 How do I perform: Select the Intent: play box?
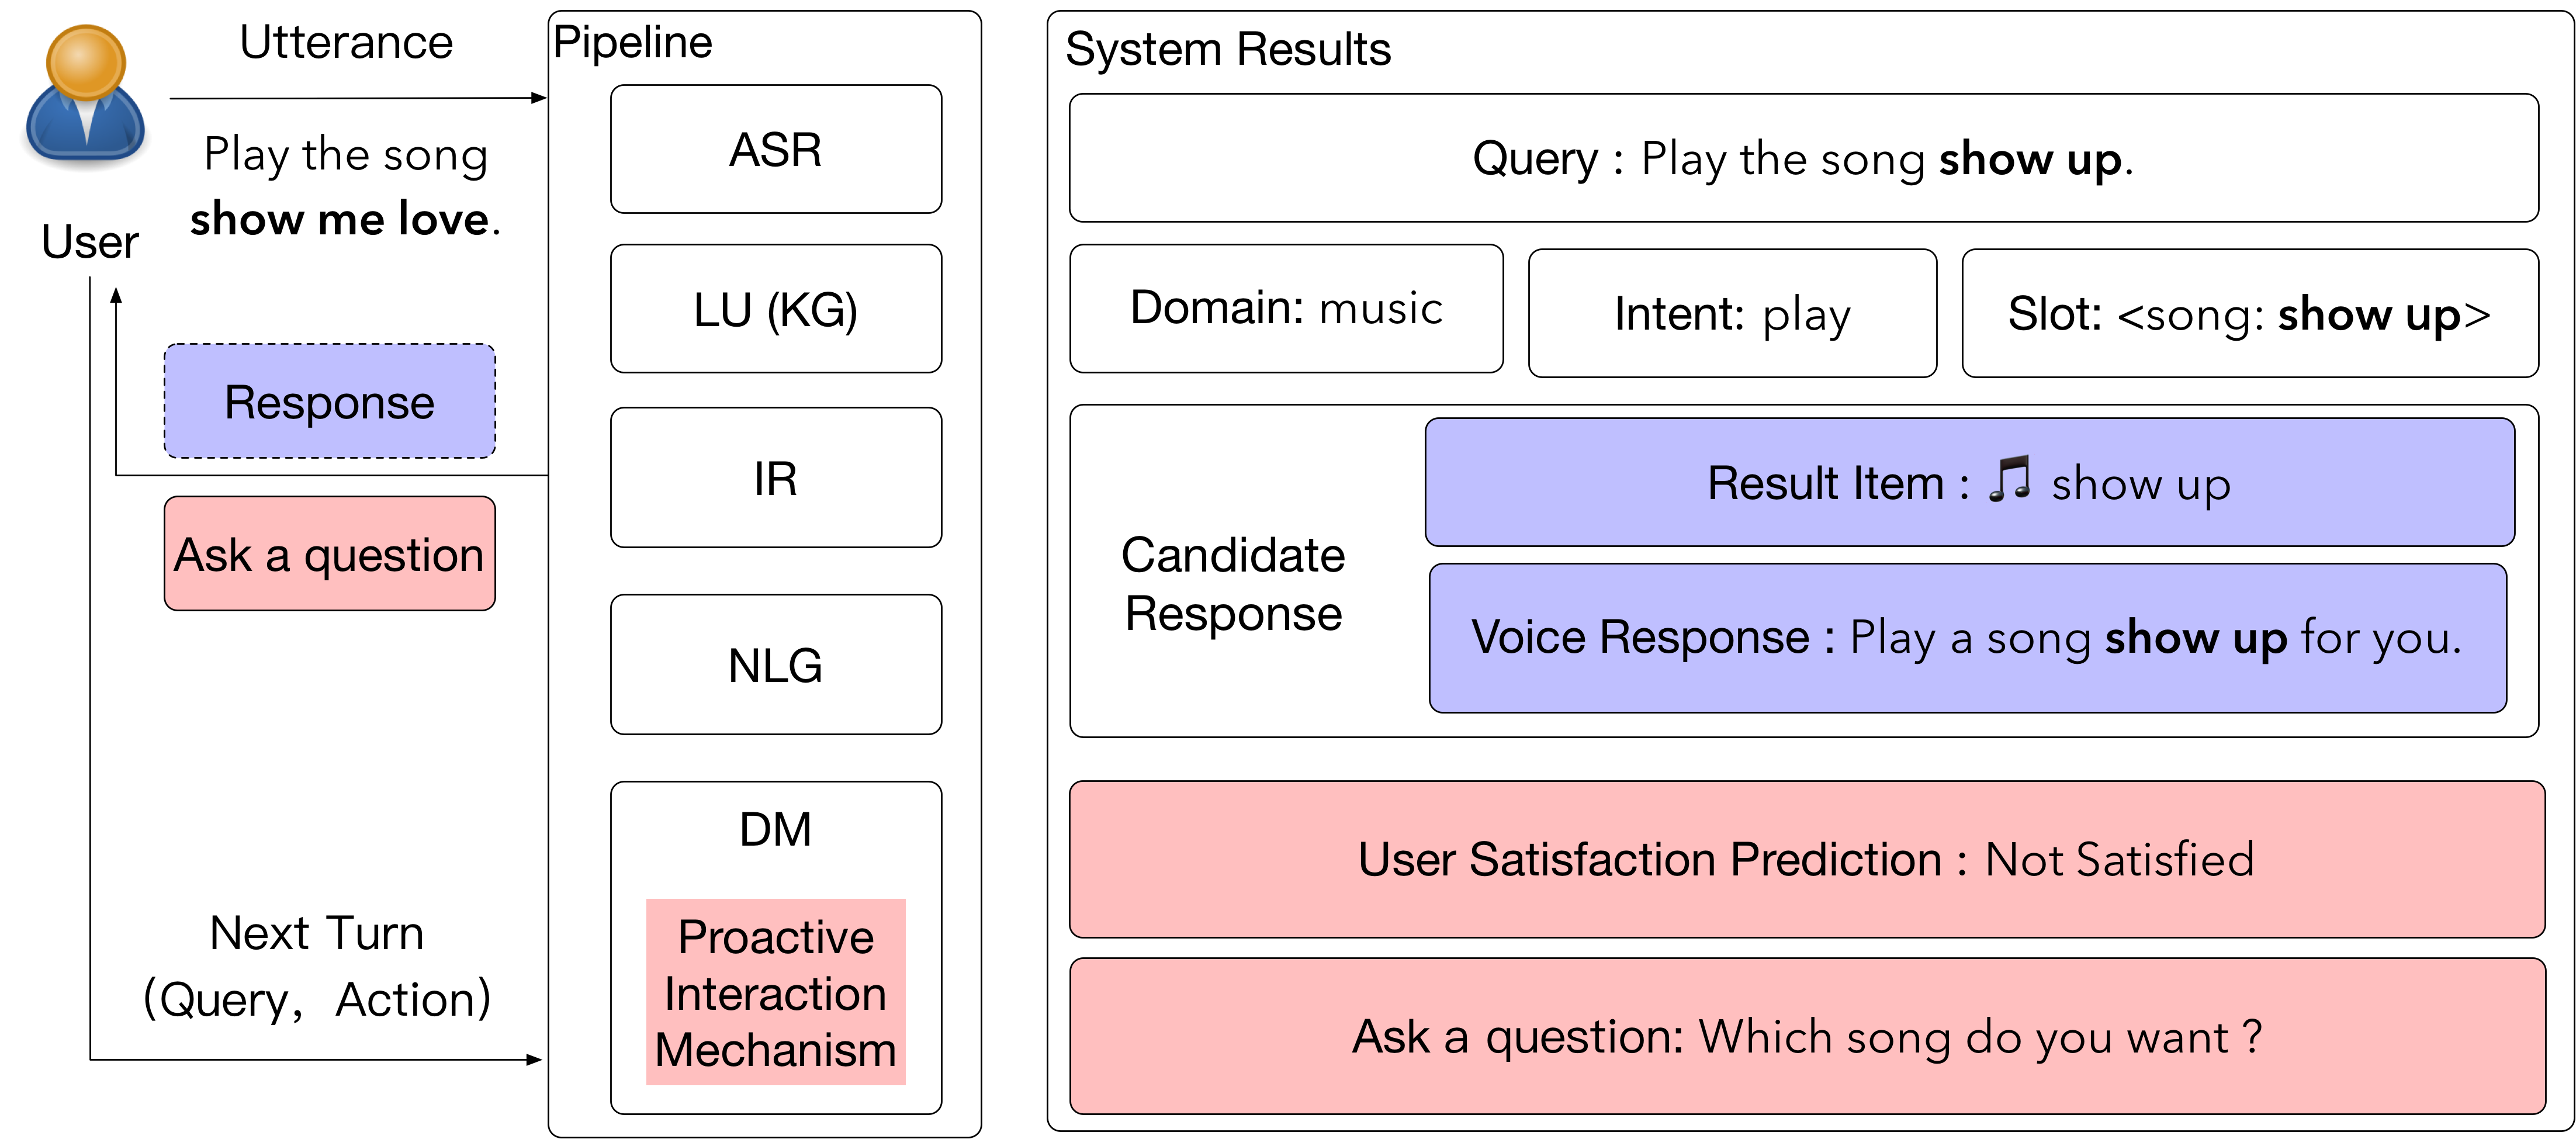(1733, 313)
